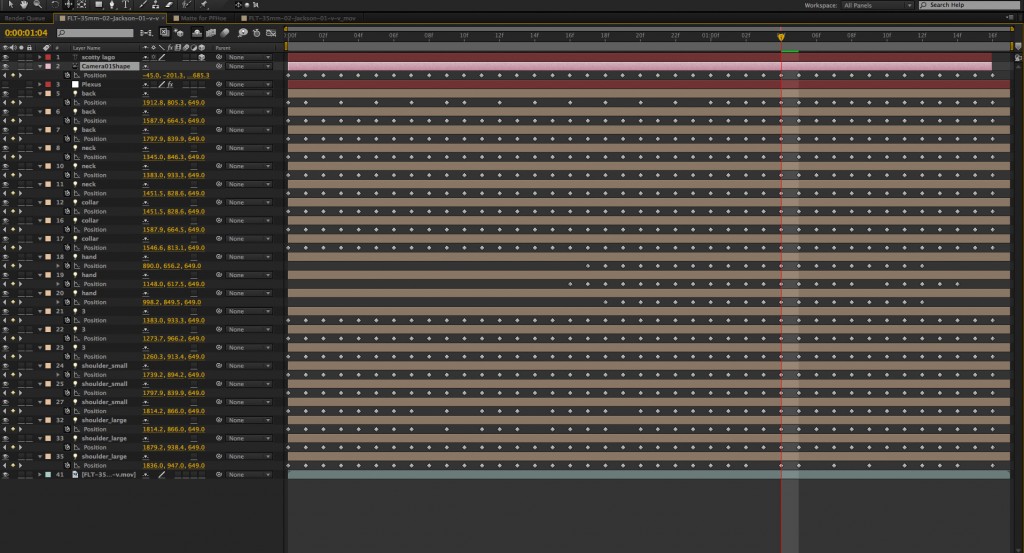Toggle visibility of Plexus layer
Screen dimensions: 1024x553
(x=6, y=85)
